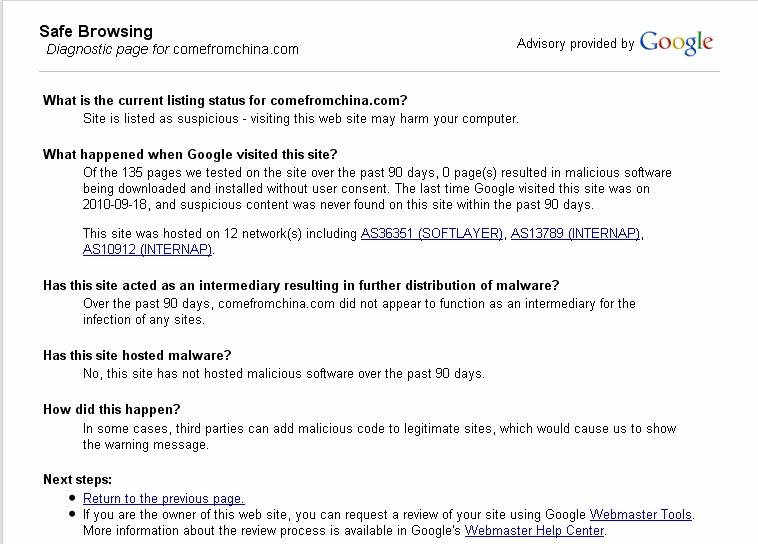
Task: Click the 'acted as an intermediary' question heading
Action: tap(301, 285)
